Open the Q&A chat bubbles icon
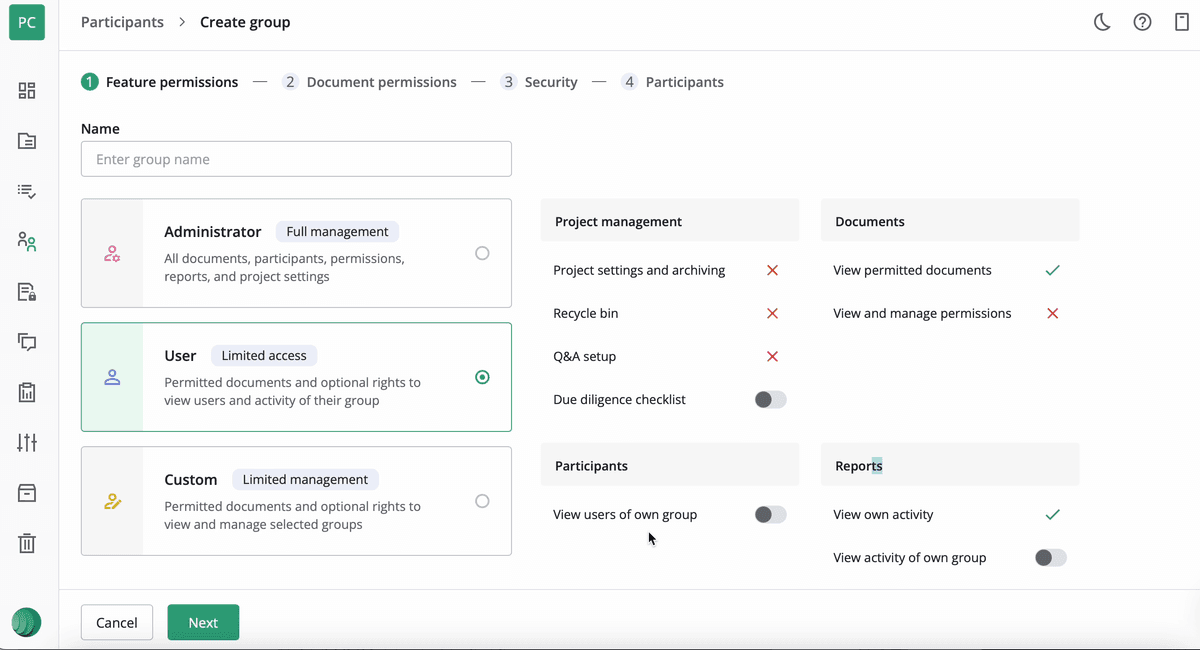This screenshot has height=650, width=1200. [x=27, y=342]
